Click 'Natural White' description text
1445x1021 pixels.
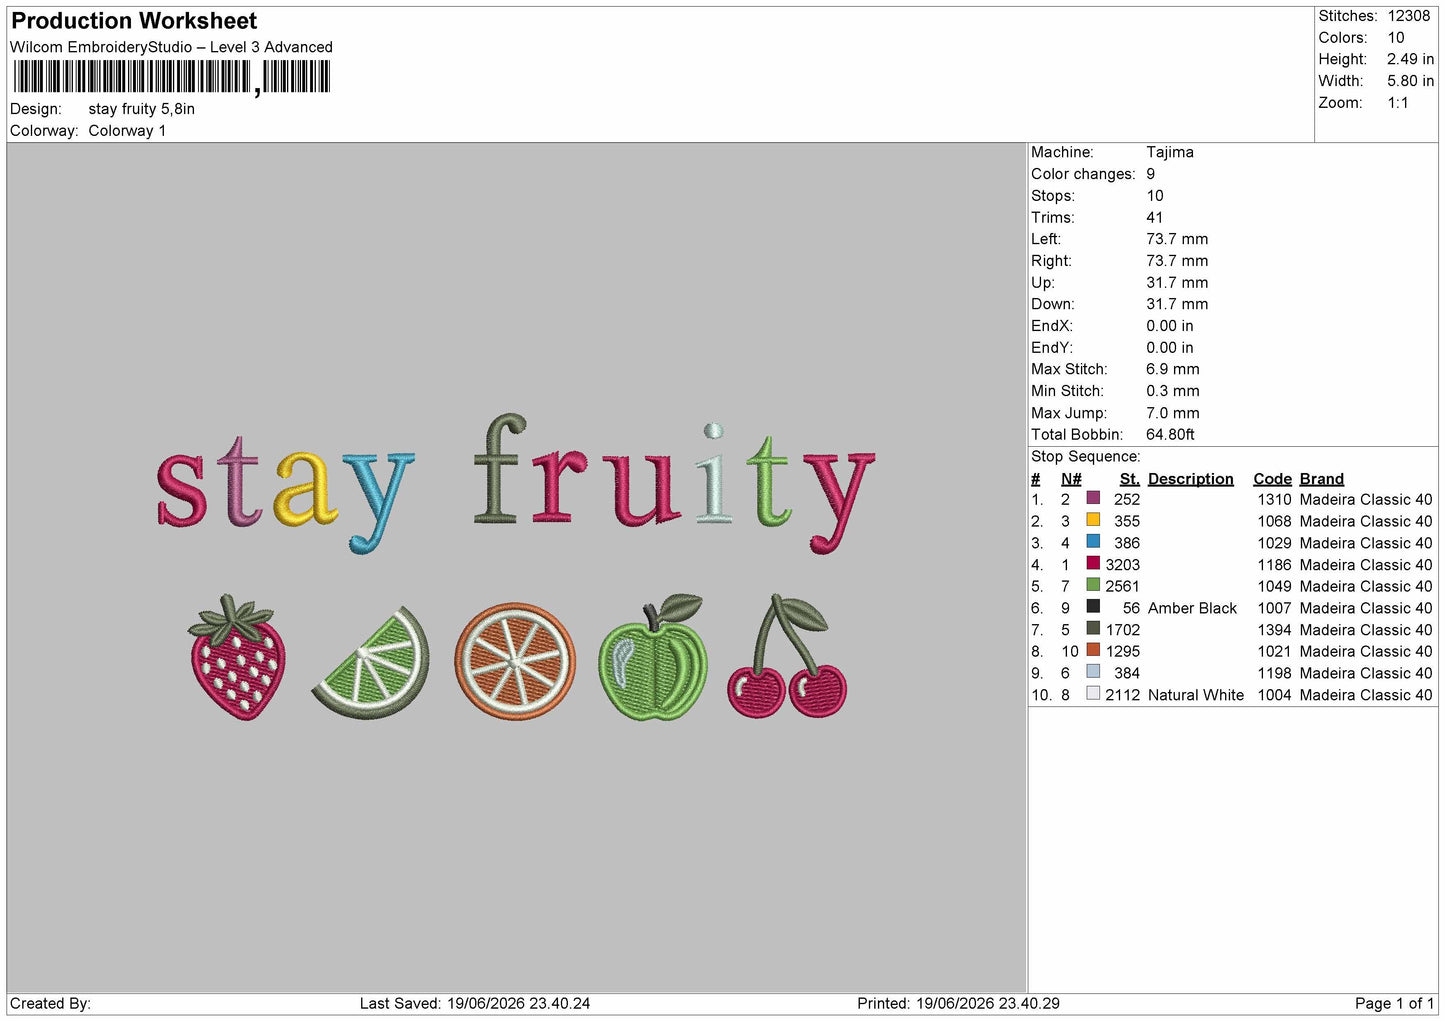click(x=1196, y=695)
